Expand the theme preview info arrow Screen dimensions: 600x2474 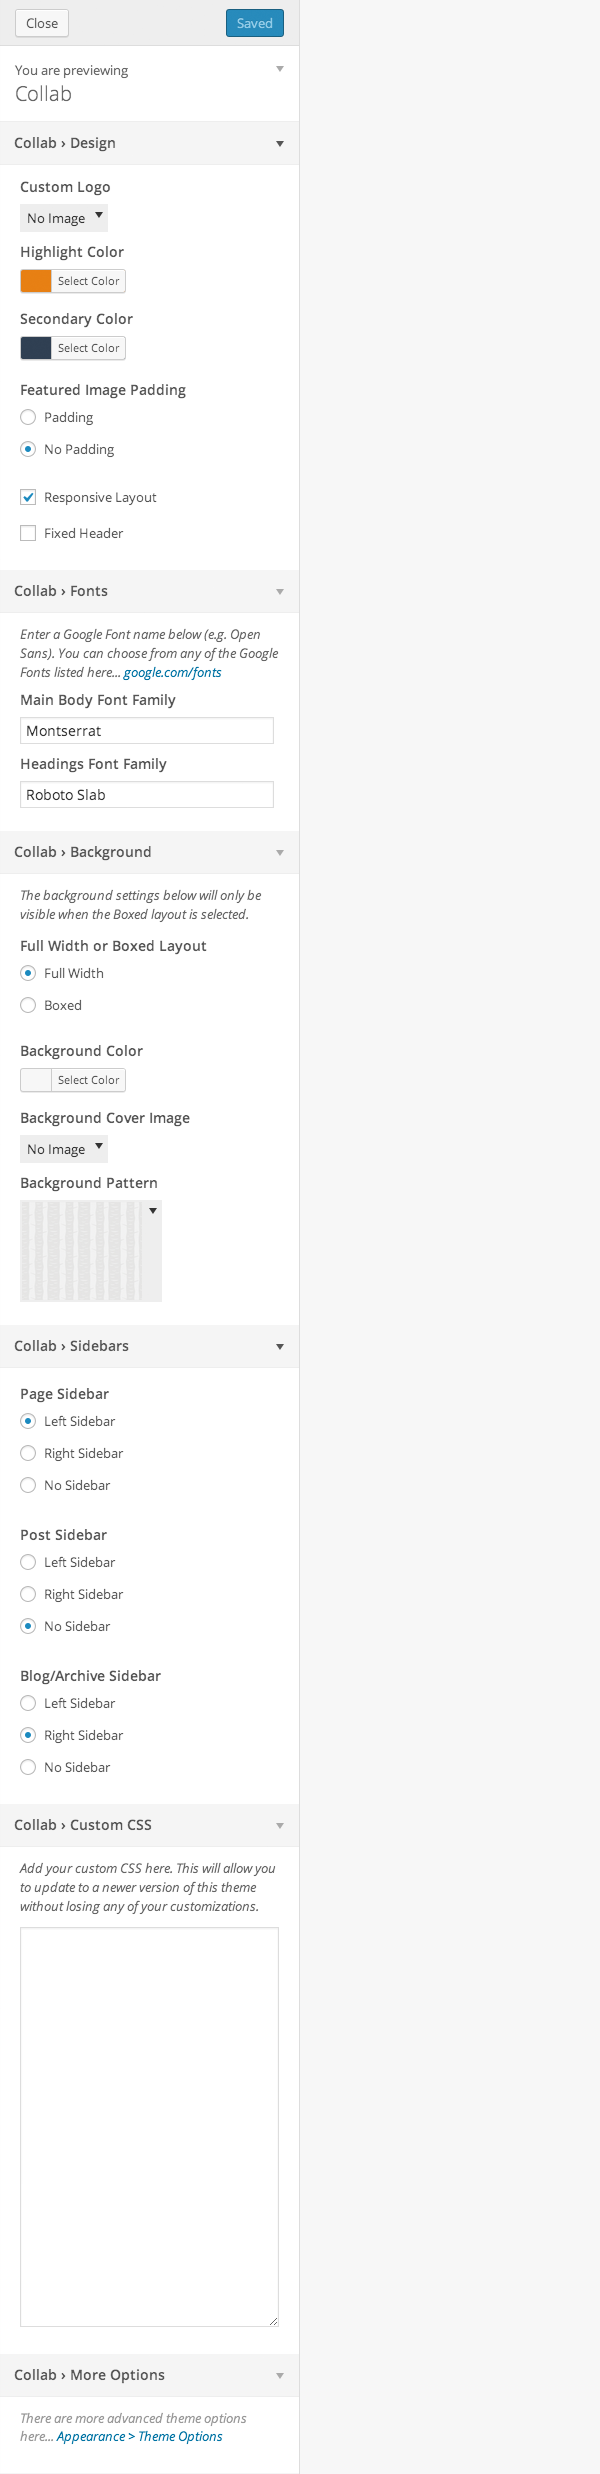click(x=280, y=69)
